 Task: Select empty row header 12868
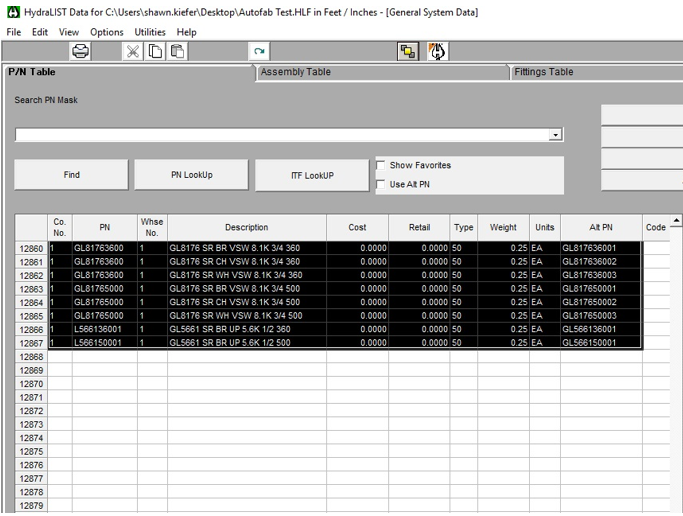[31, 357]
